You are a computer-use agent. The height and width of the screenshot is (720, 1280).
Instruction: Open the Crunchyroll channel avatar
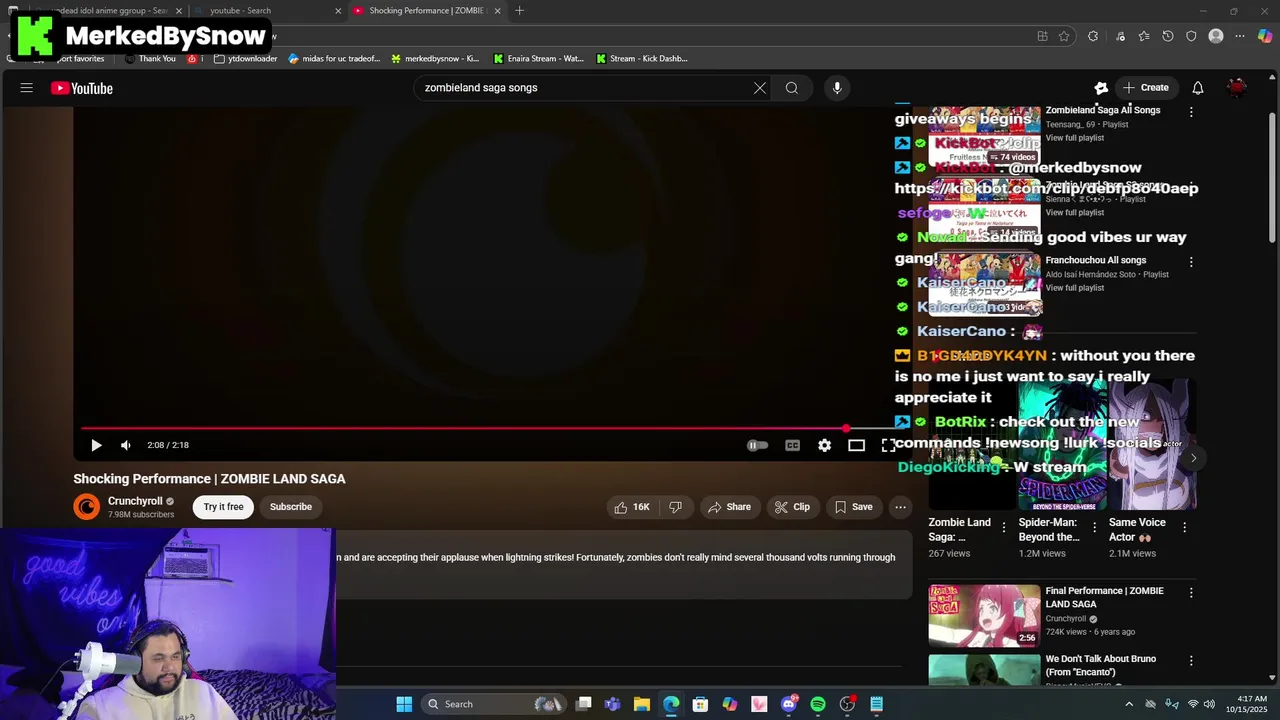(87, 507)
